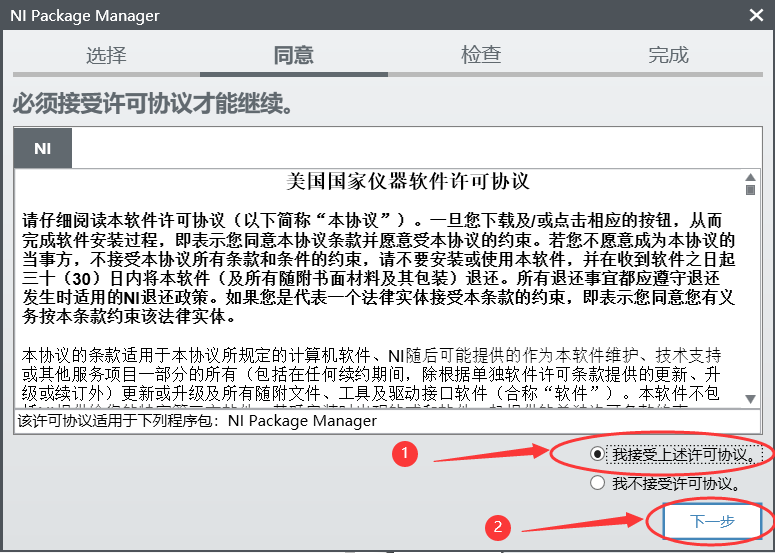Select the NI license tab
Image resolution: width=775 pixels, height=553 pixels.
point(43,148)
